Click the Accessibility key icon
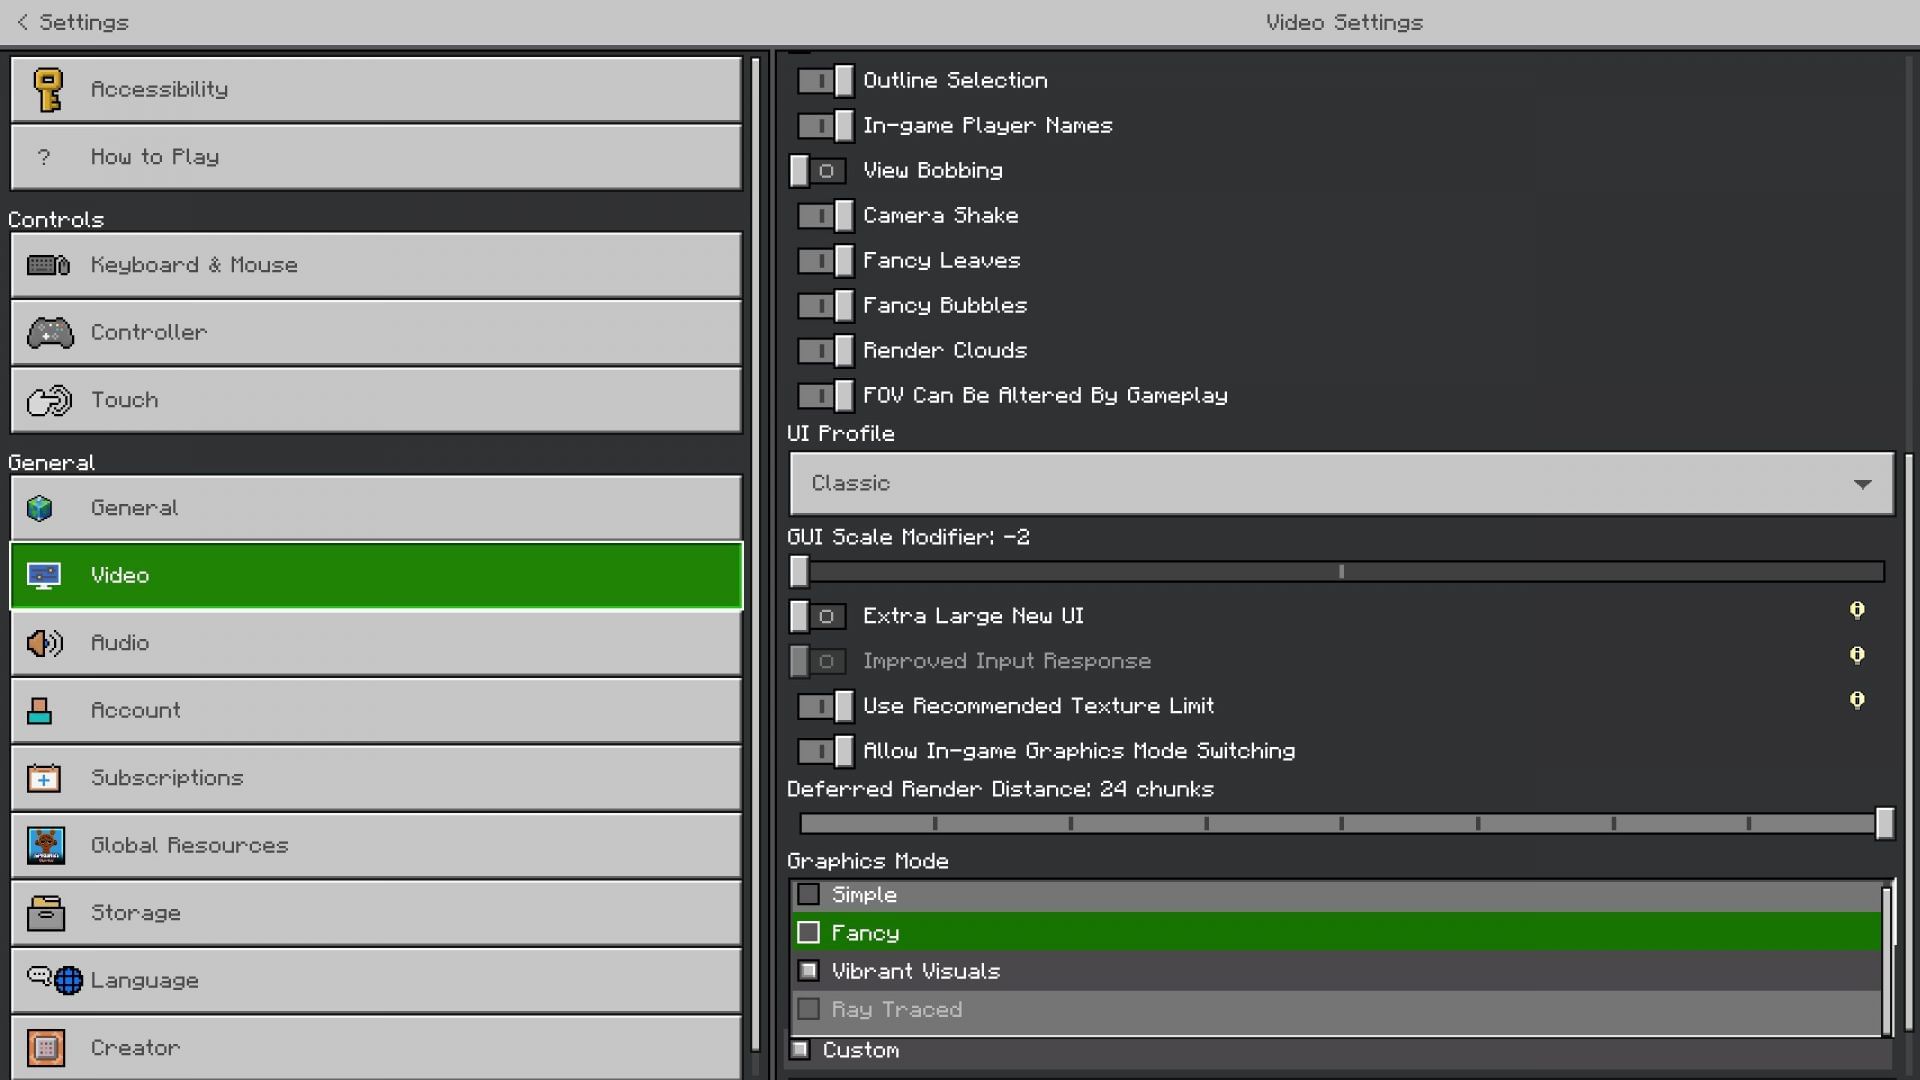The height and width of the screenshot is (1080, 1920). tap(47, 89)
